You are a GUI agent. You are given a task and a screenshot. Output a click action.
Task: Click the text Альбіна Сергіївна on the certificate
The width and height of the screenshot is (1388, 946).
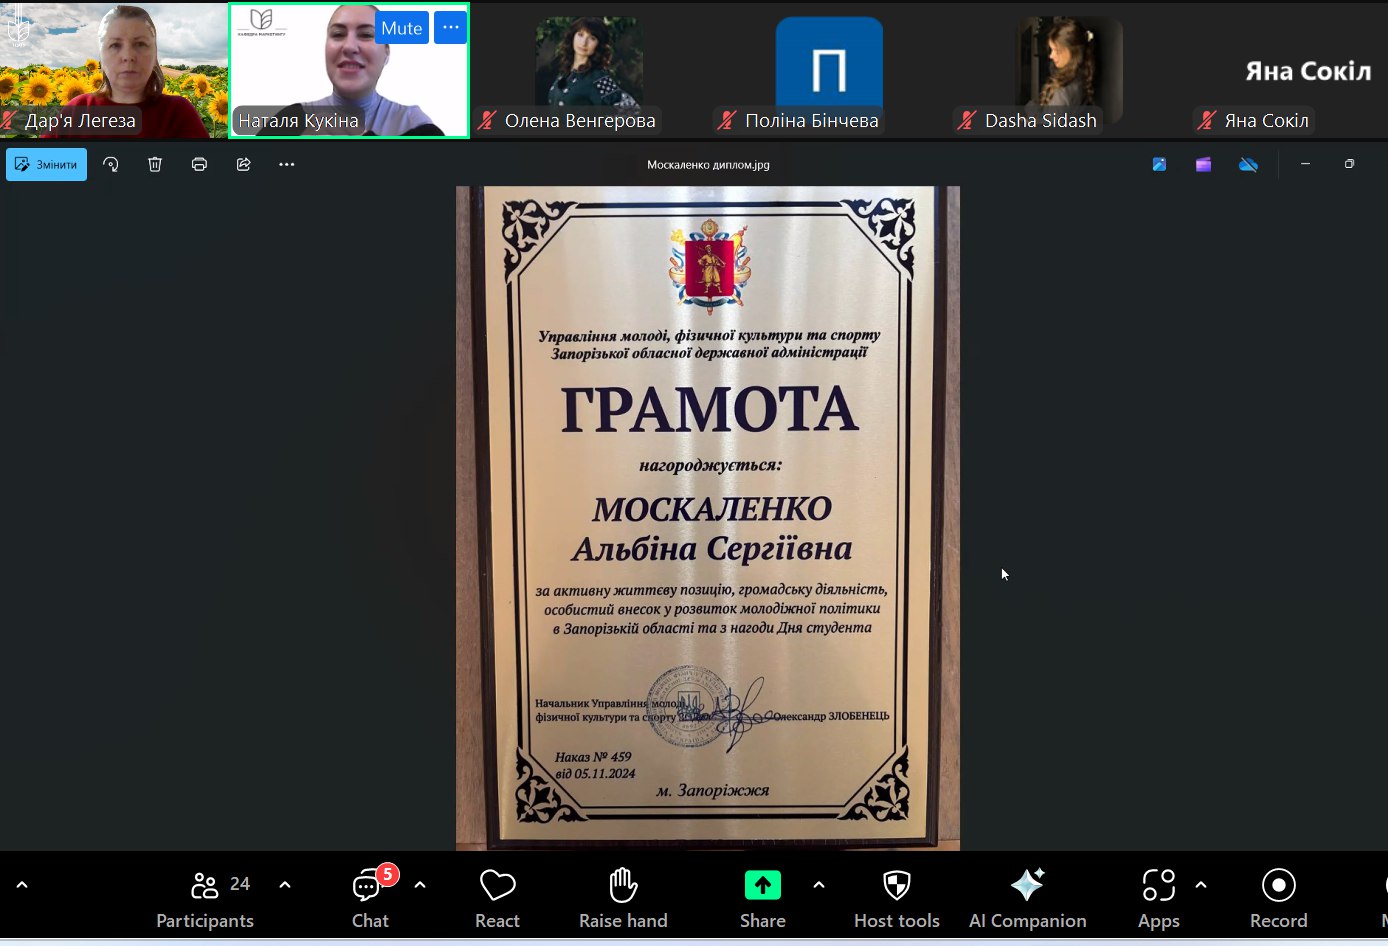click(x=712, y=549)
